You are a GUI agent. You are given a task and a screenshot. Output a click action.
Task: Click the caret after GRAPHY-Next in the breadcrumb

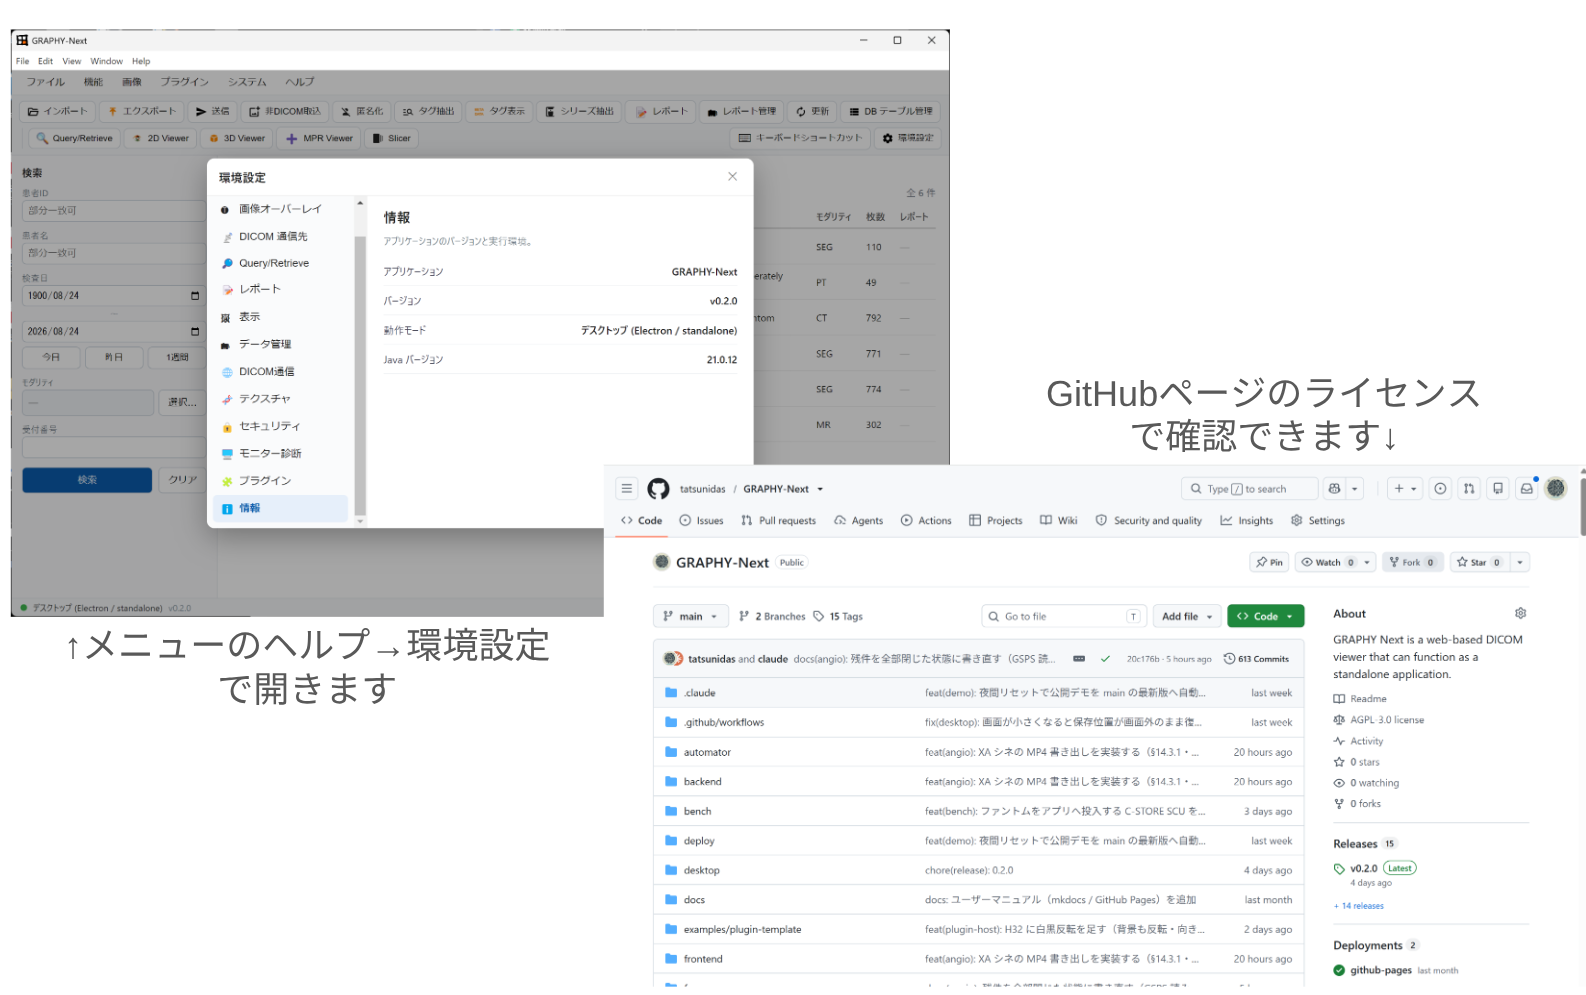820,489
